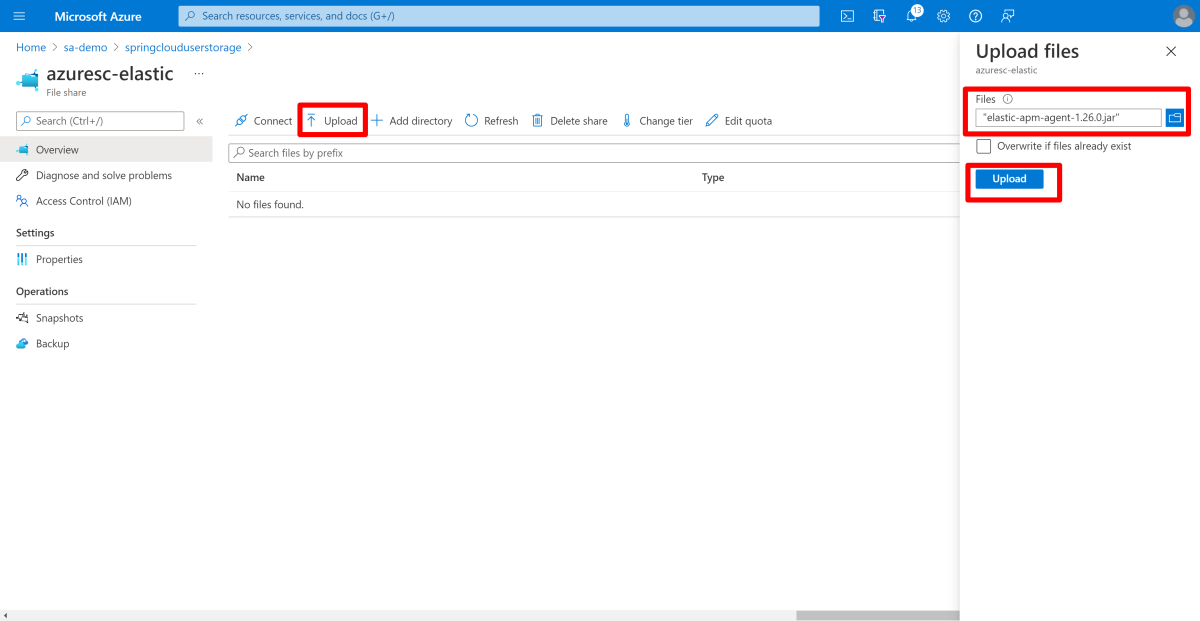Open the Directories and subscriptions filter icon
Viewport: 1200px width, 621px height.
(x=879, y=16)
